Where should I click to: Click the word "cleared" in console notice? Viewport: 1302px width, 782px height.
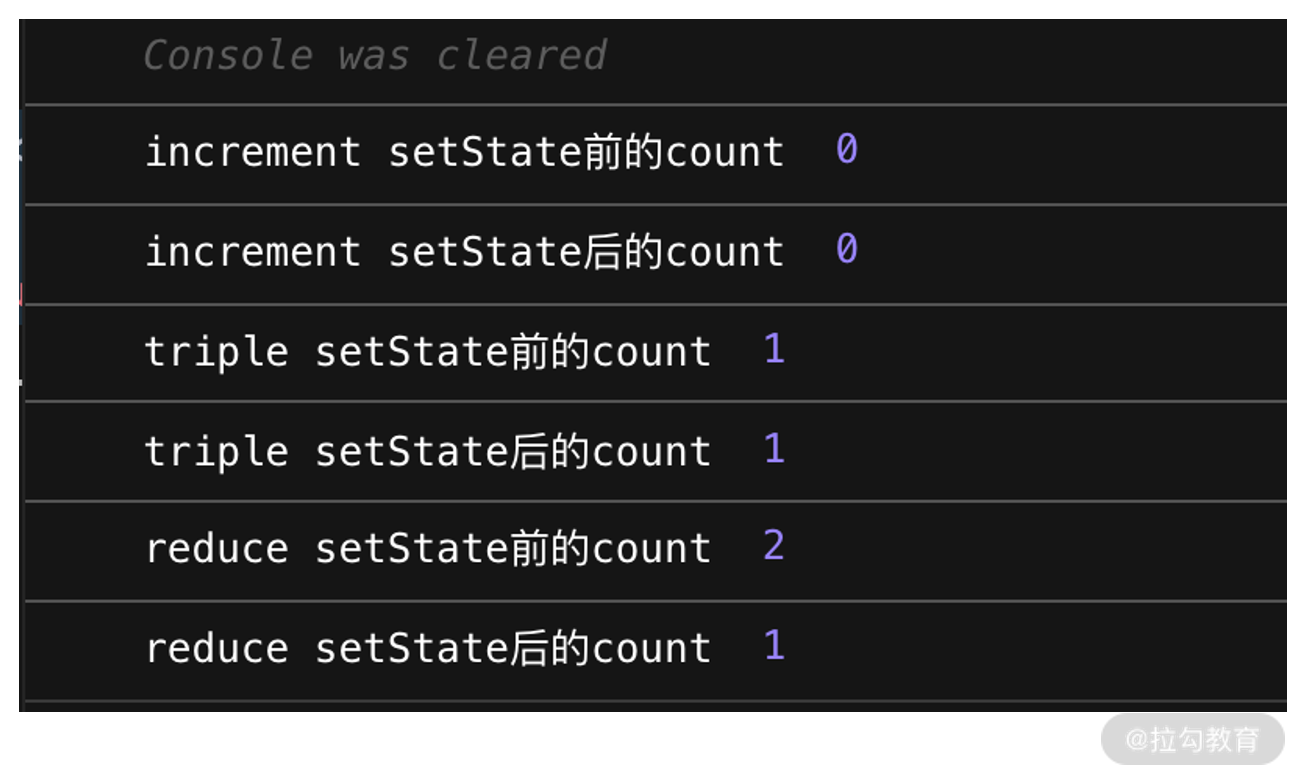tap(521, 55)
